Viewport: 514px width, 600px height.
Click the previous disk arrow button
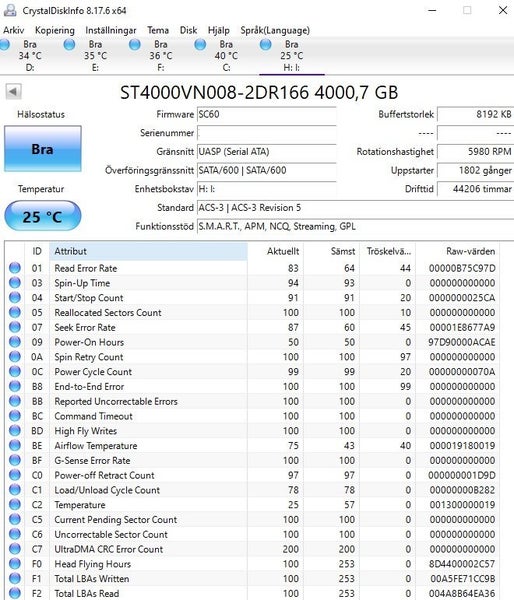pos(13,91)
